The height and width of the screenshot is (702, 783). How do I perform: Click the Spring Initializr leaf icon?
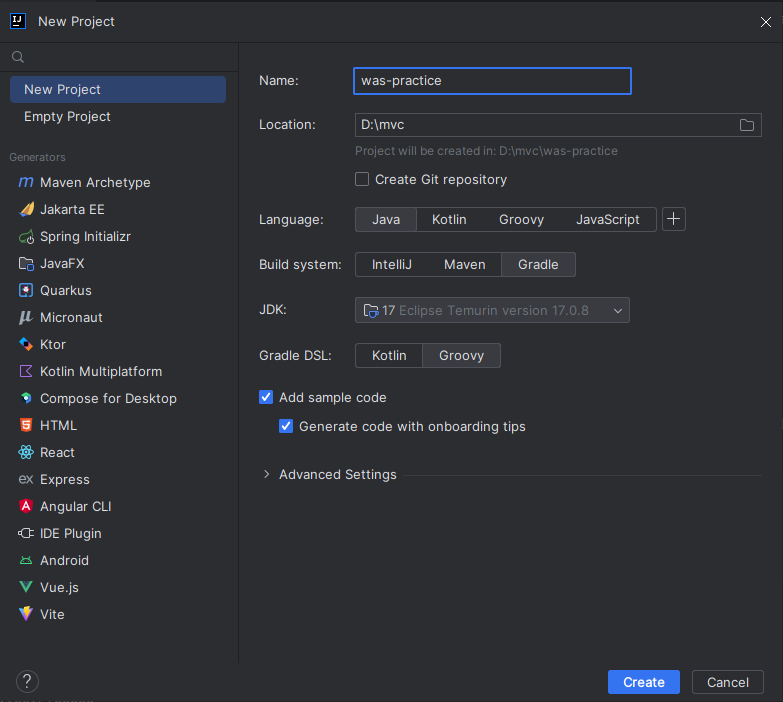point(26,237)
